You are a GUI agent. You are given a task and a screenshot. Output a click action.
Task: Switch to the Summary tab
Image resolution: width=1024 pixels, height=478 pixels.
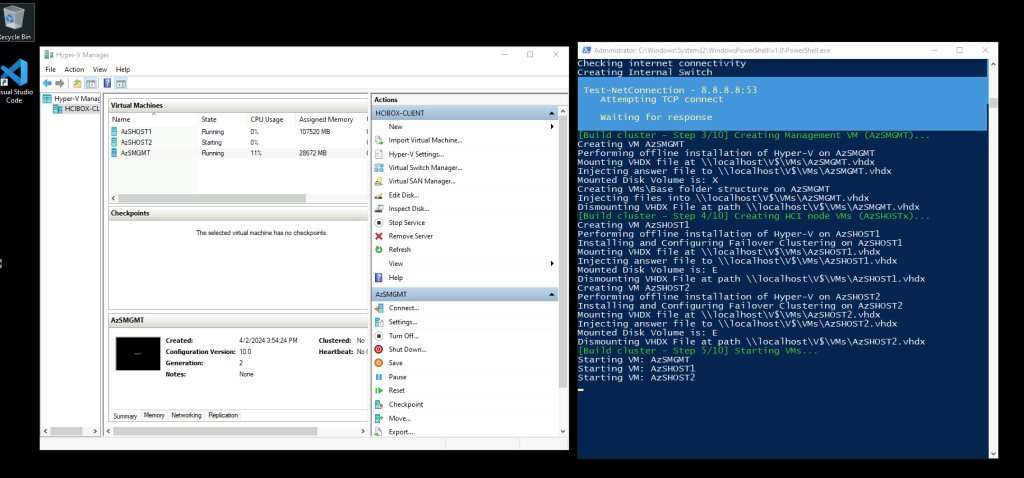tap(125, 416)
